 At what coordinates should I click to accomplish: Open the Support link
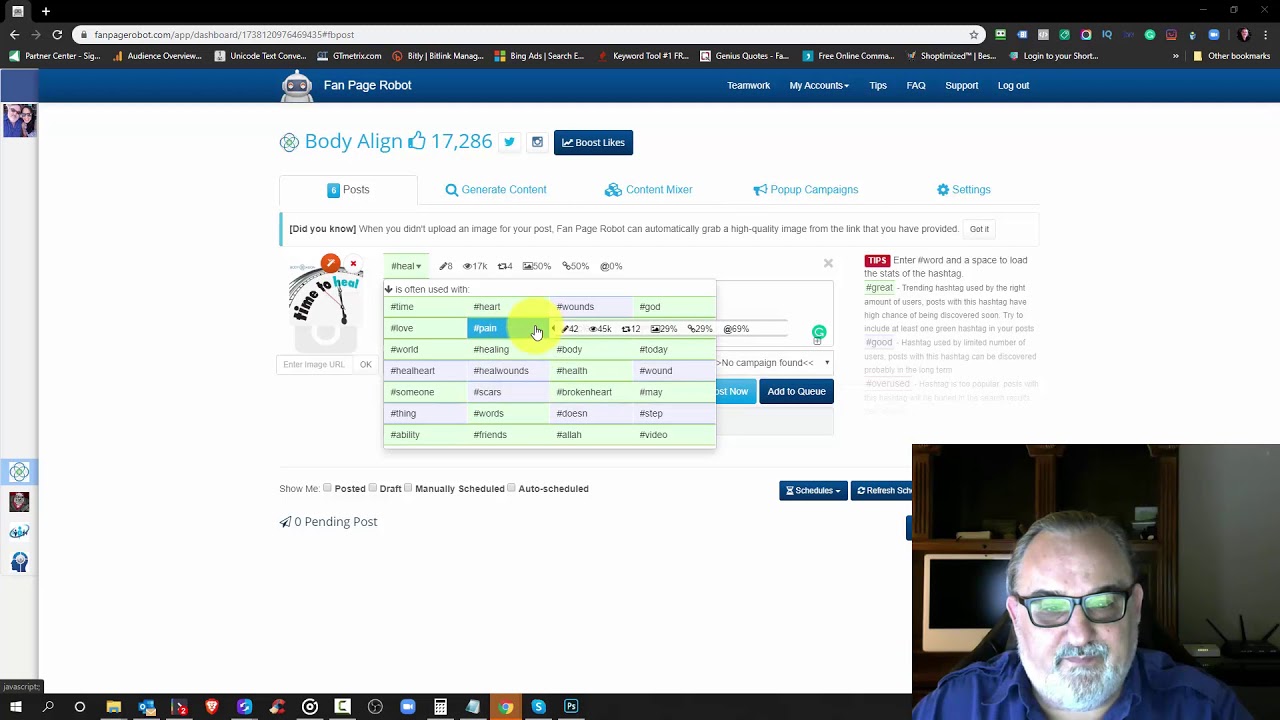[x=962, y=86]
